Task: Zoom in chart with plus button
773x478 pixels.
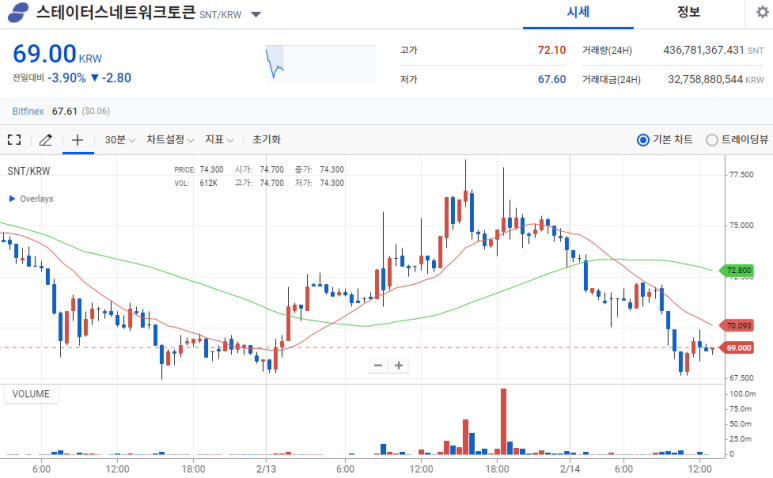Action: (399, 365)
